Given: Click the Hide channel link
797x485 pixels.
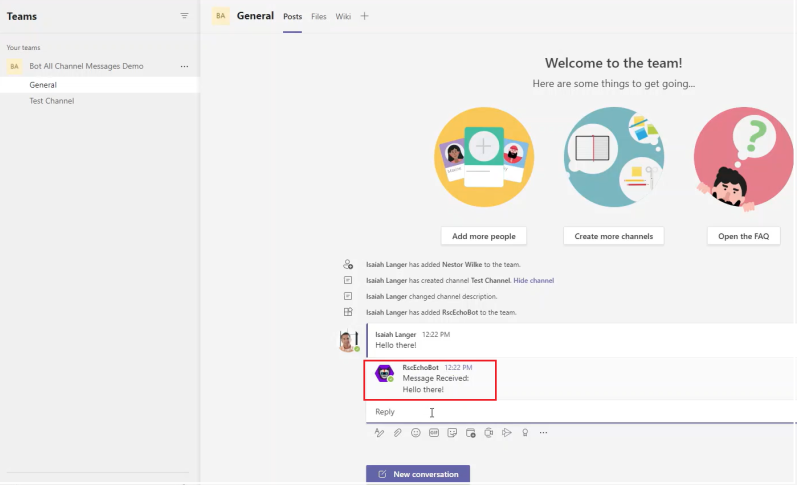Looking at the screenshot, I should coord(533,280).
